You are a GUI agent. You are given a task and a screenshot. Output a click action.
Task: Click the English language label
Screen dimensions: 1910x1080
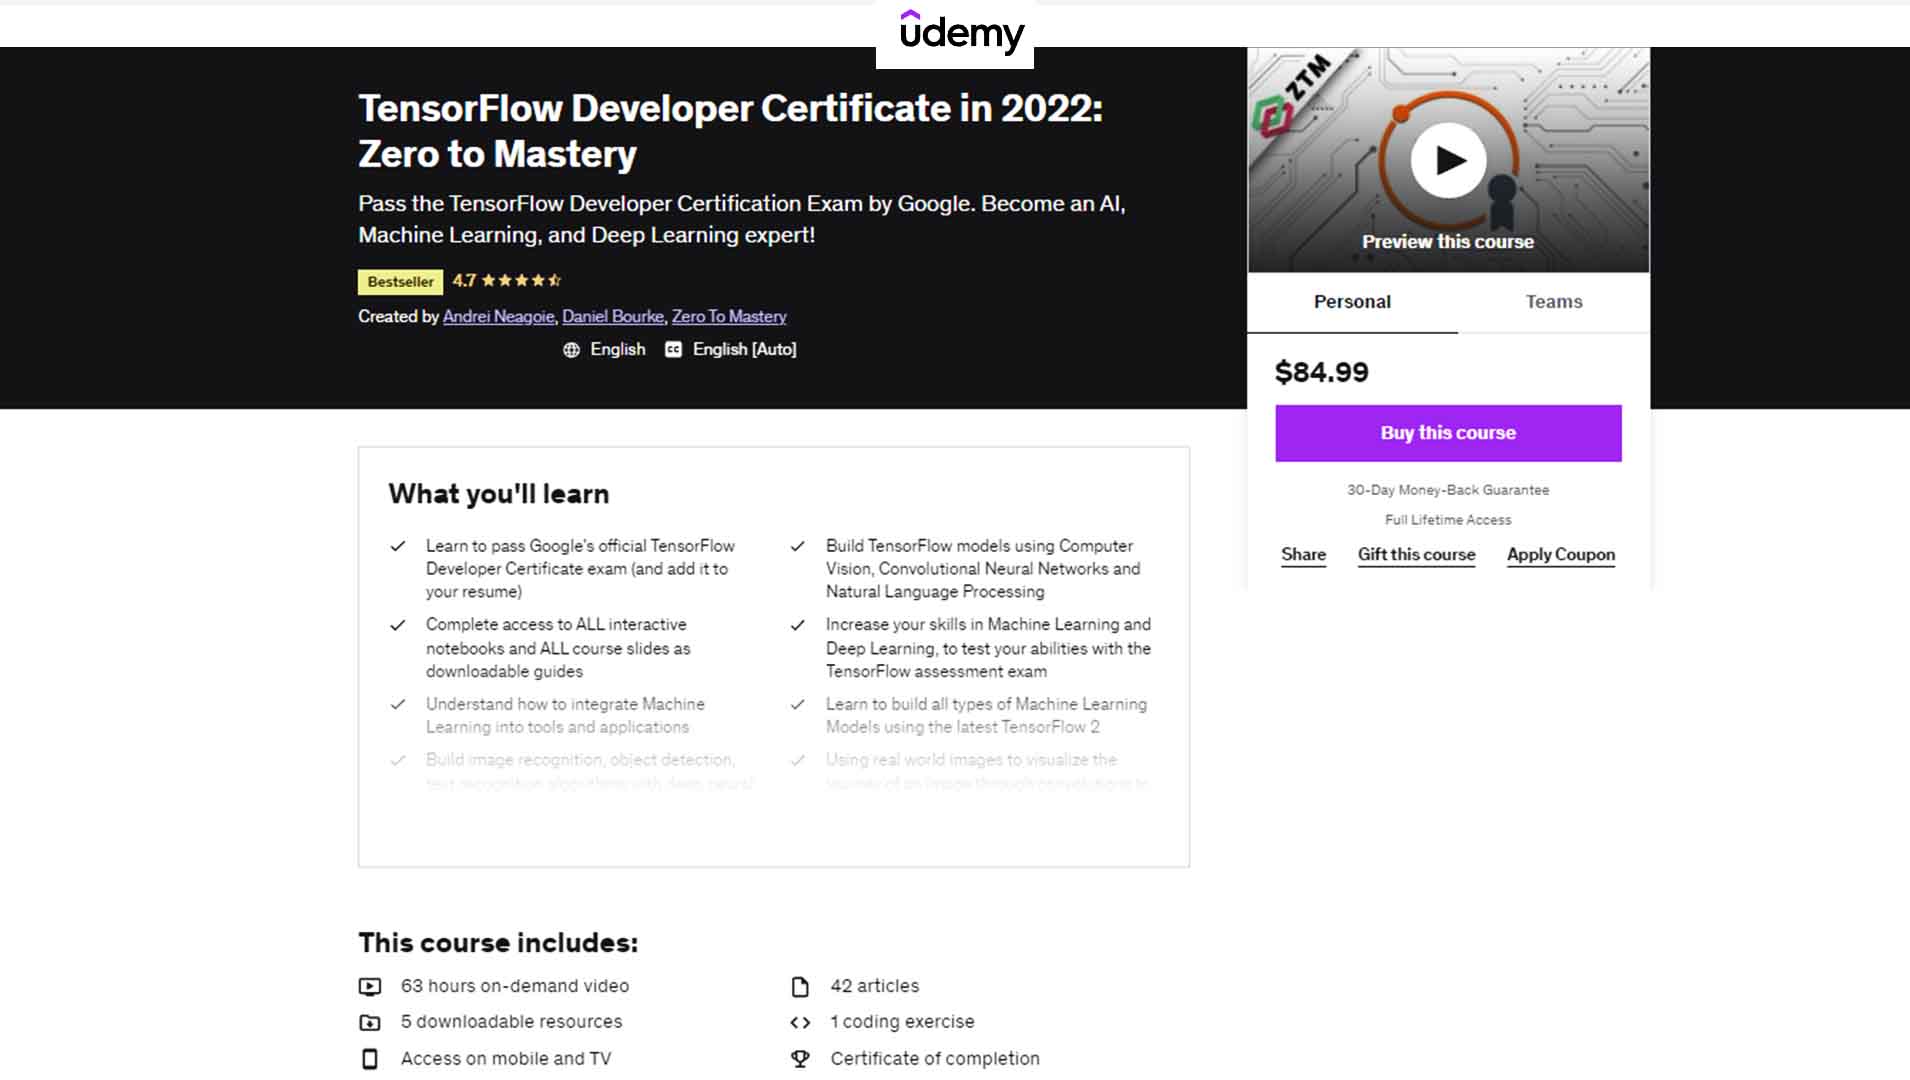point(617,350)
